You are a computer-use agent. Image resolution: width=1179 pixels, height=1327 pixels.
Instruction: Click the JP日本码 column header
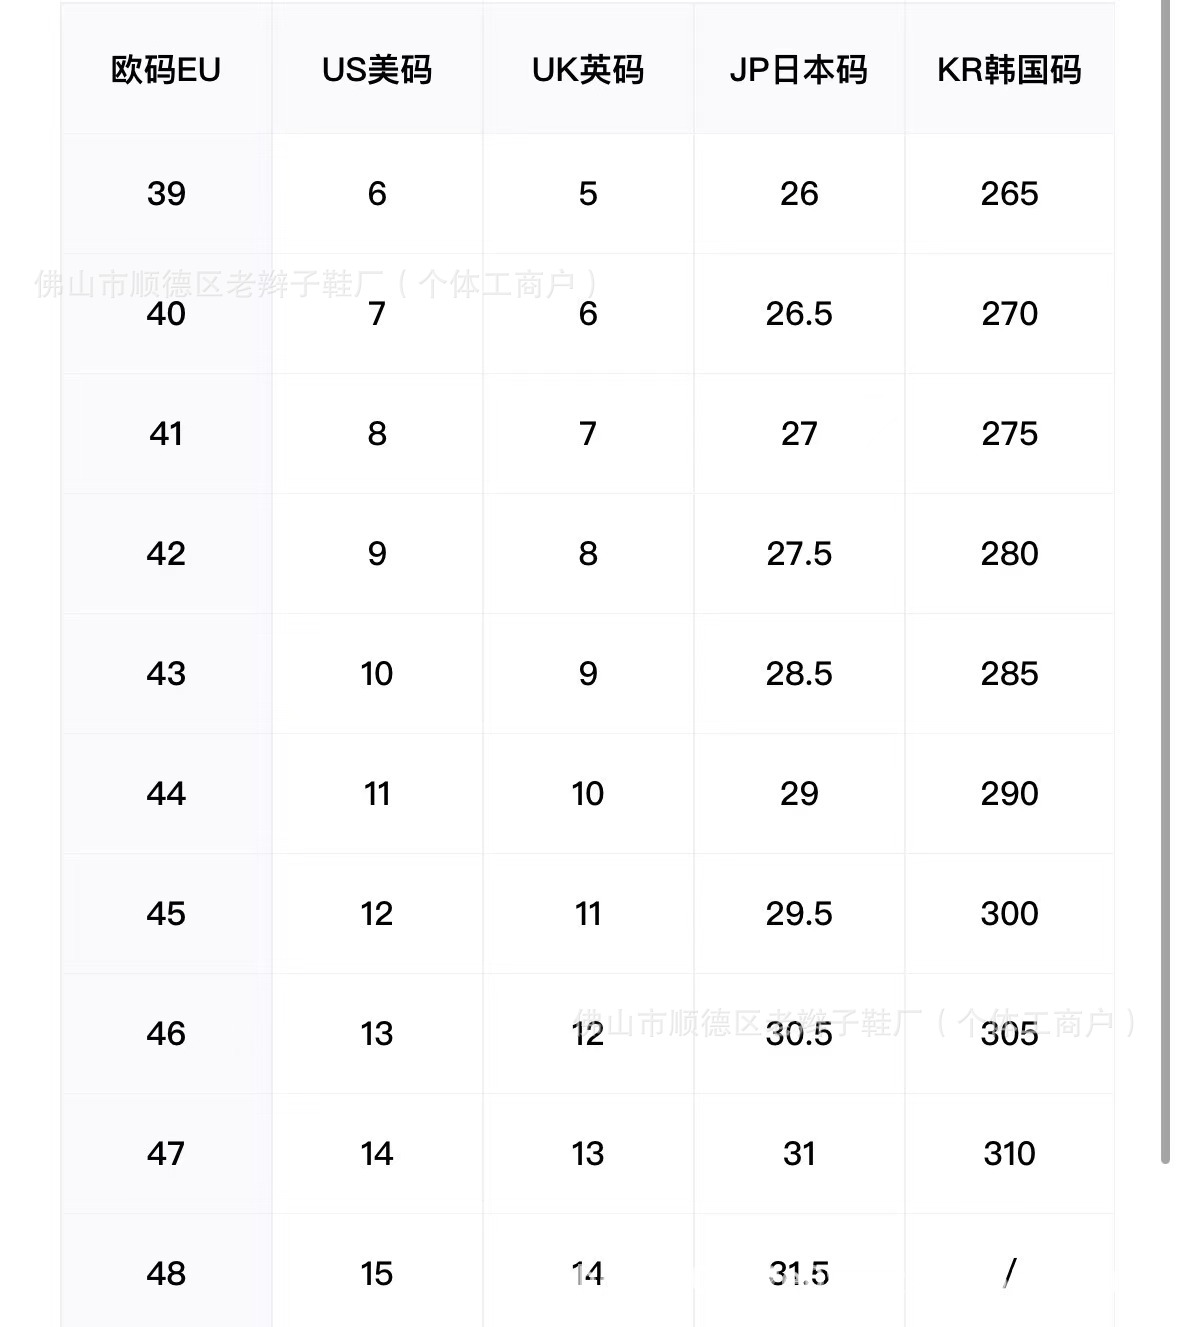[799, 70]
